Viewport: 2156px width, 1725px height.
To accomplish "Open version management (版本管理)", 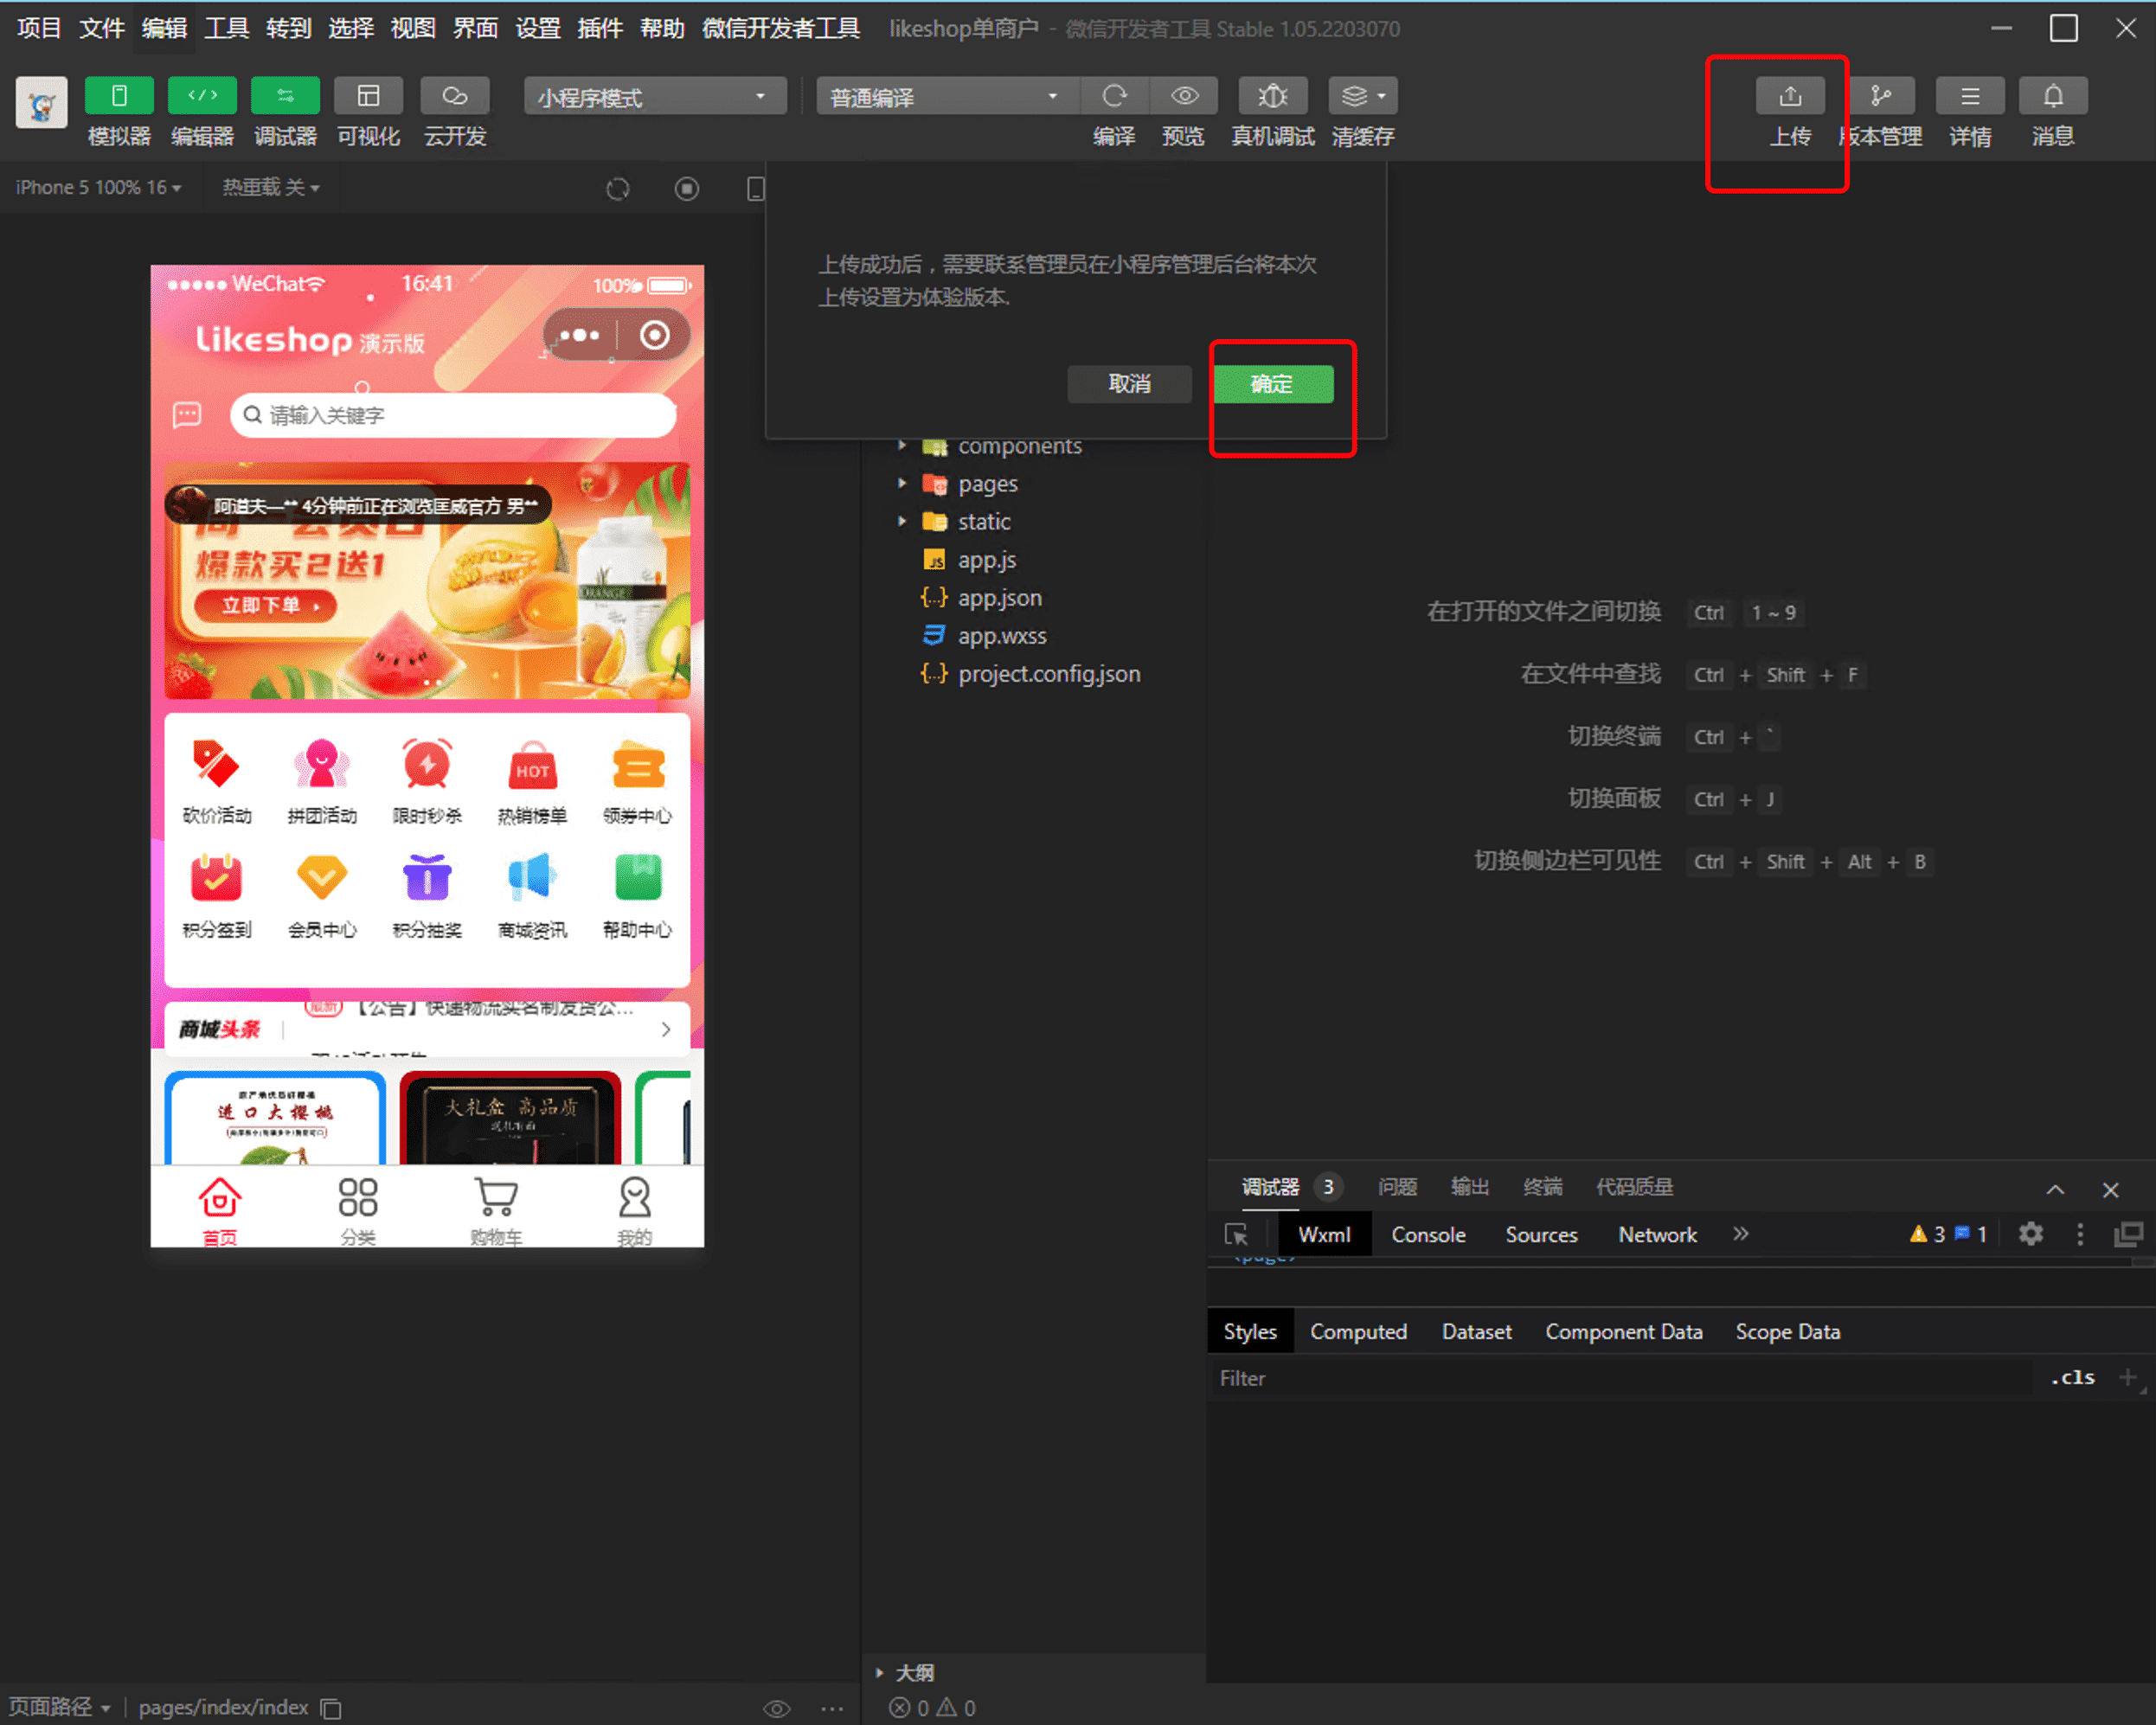I will (1880, 96).
